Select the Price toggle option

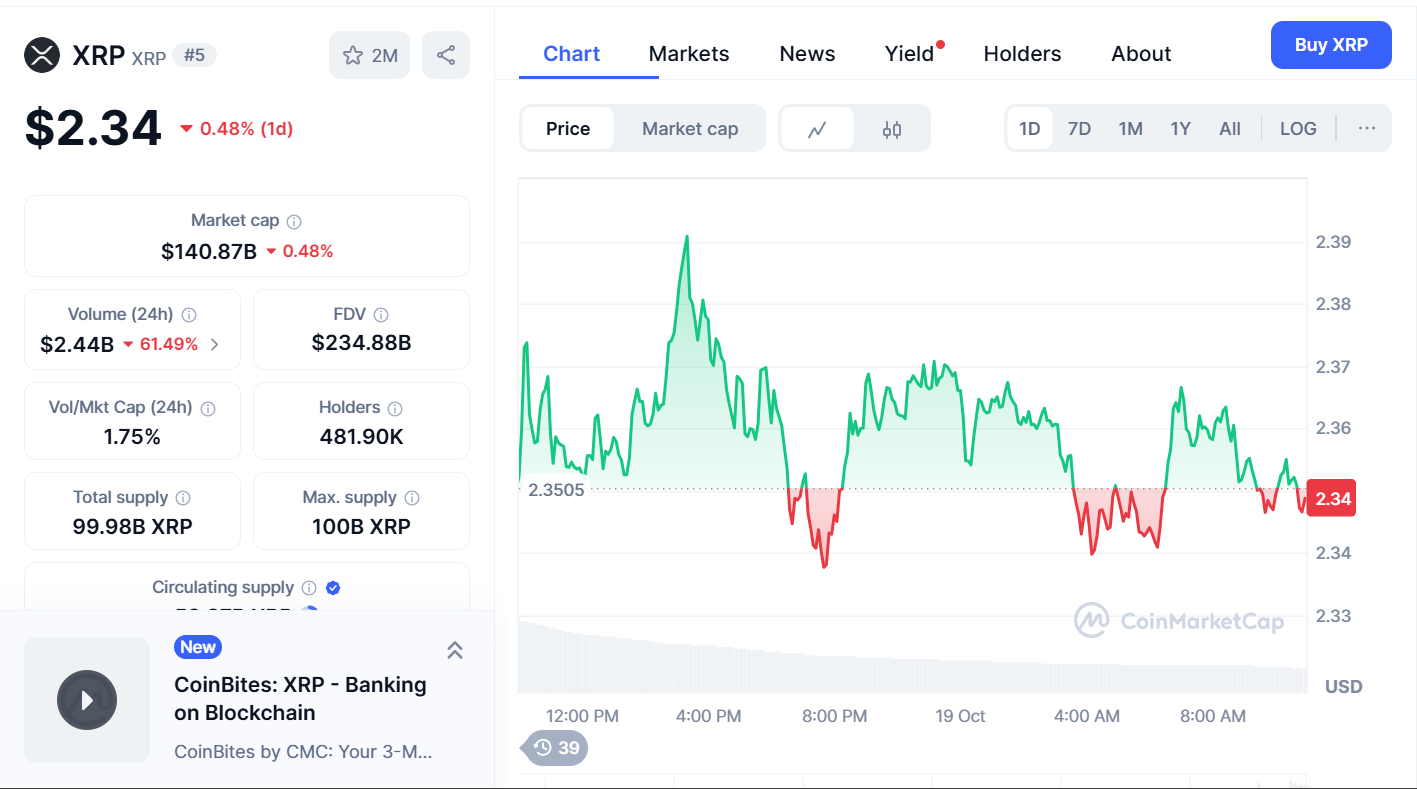[568, 129]
